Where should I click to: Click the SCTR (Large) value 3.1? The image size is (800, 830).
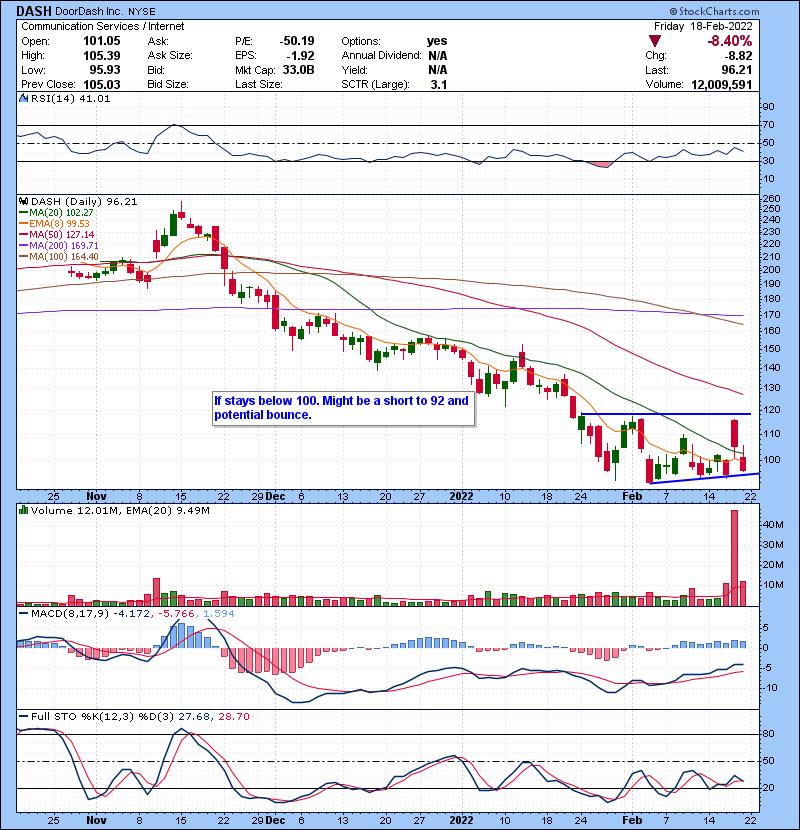click(x=439, y=84)
